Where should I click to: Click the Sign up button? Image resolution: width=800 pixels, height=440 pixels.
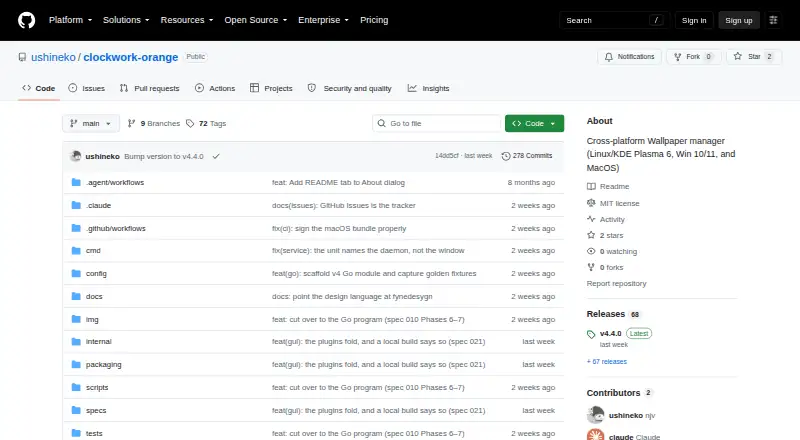pos(739,20)
